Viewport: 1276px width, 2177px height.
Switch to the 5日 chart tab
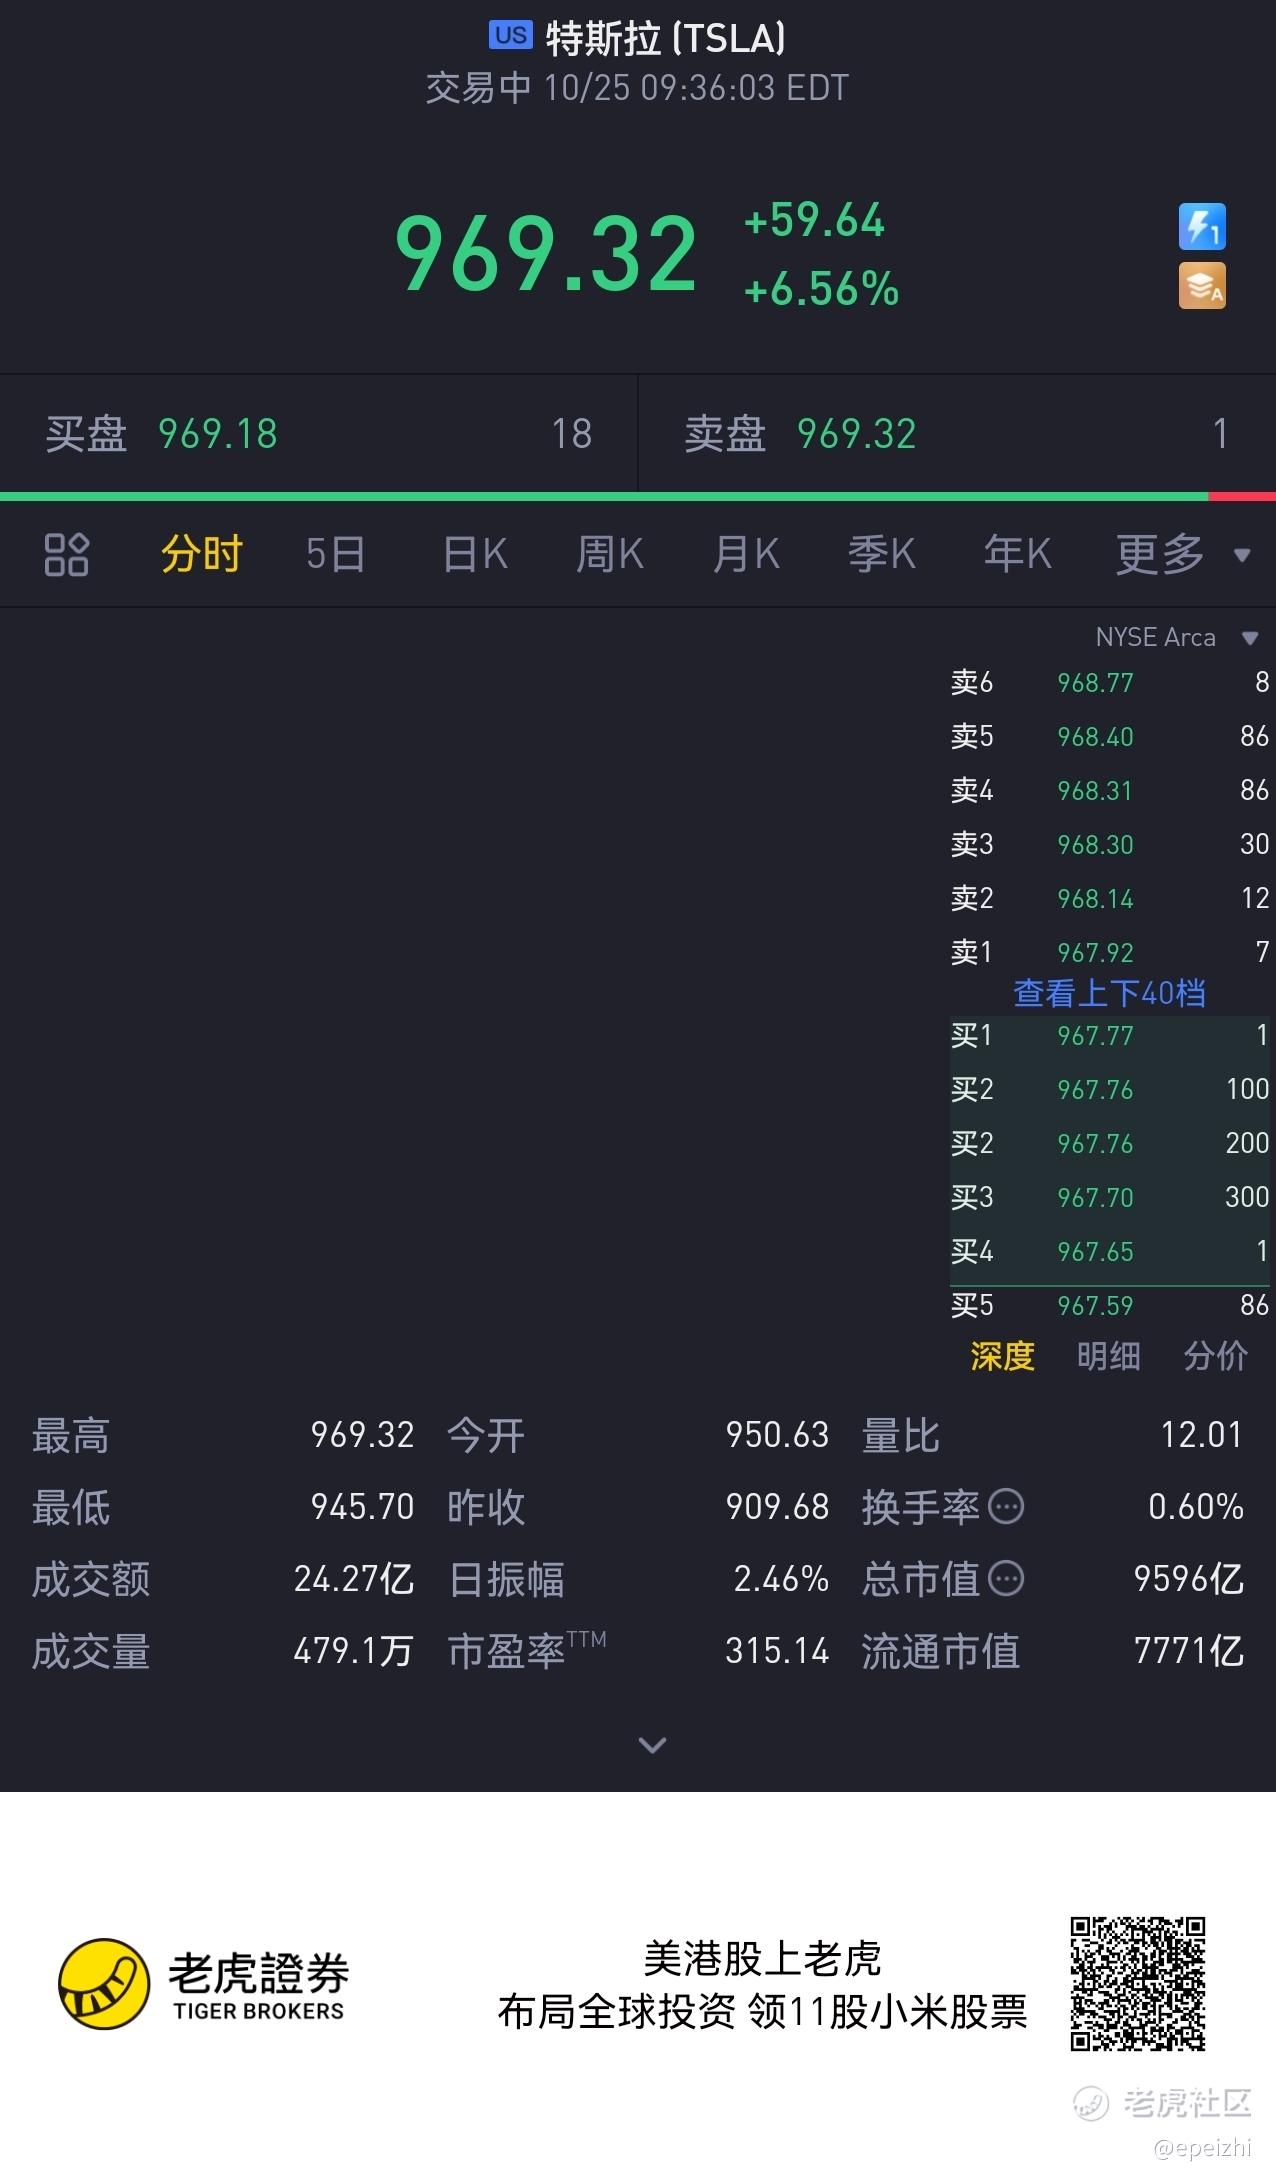(x=335, y=554)
